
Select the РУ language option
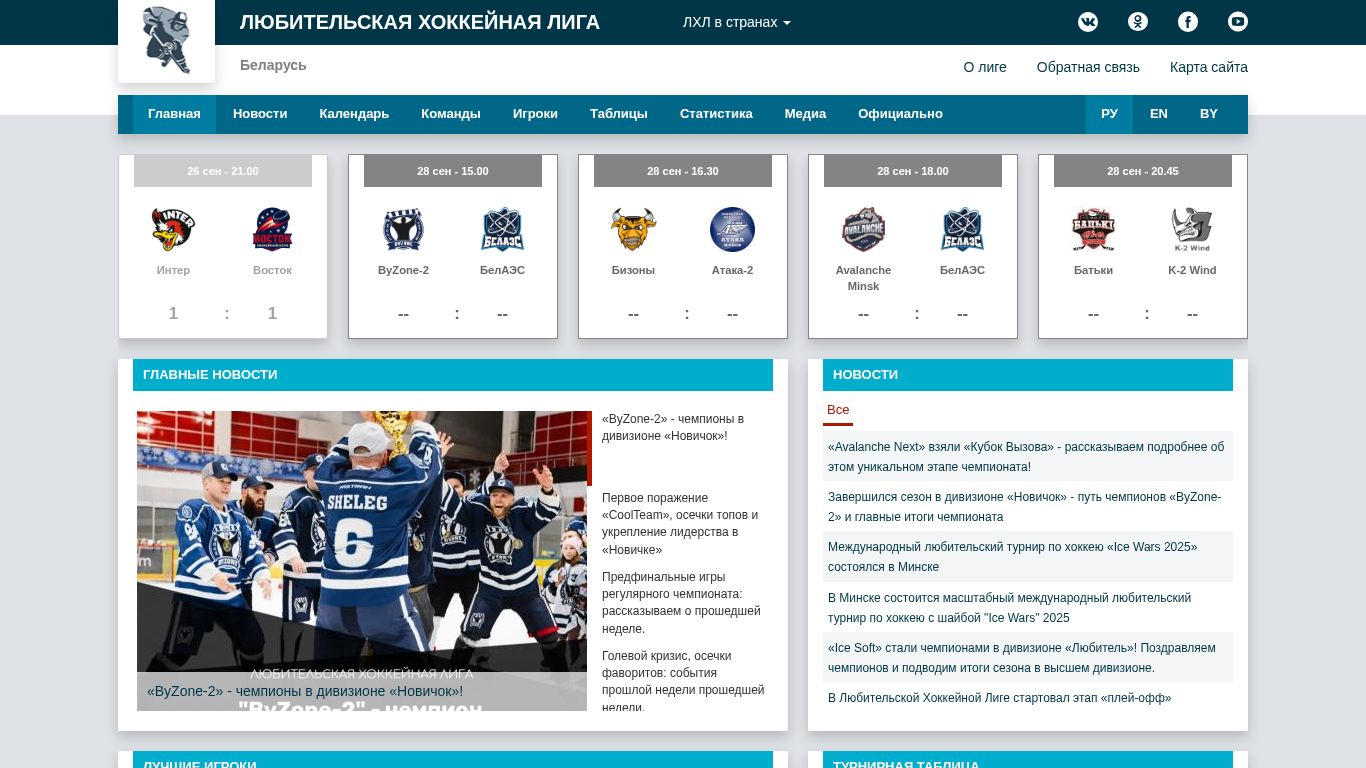point(1109,114)
